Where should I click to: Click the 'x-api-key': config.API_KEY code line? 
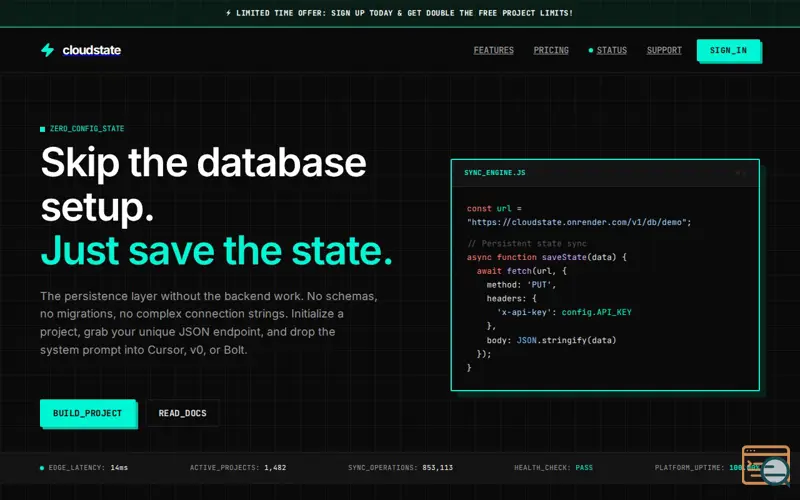coord(564,312)
